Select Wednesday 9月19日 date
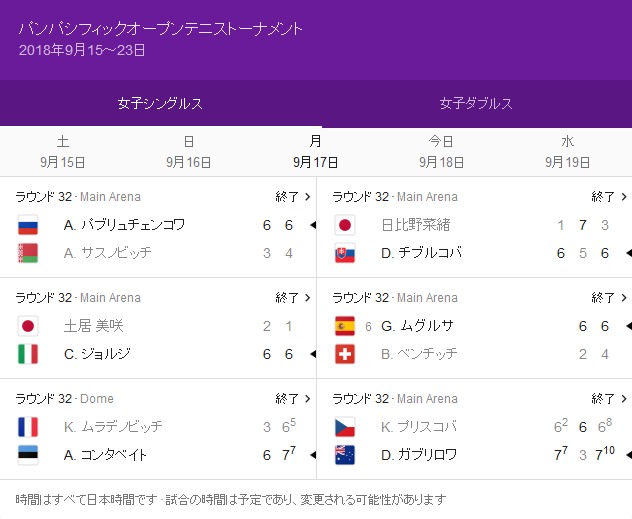Image resolution: width=632 pixels, height=519 pixels. coord(568,151)
